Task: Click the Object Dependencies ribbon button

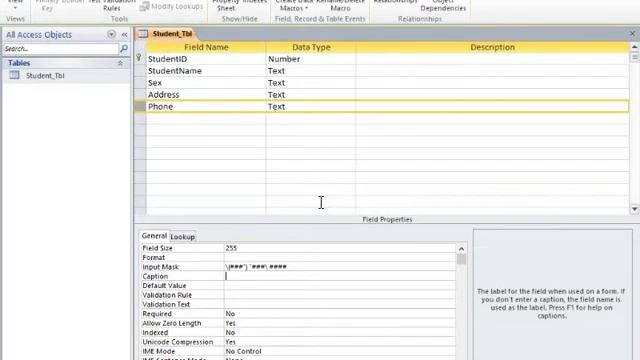Action: pyautogui.click(x=443, y=5)
